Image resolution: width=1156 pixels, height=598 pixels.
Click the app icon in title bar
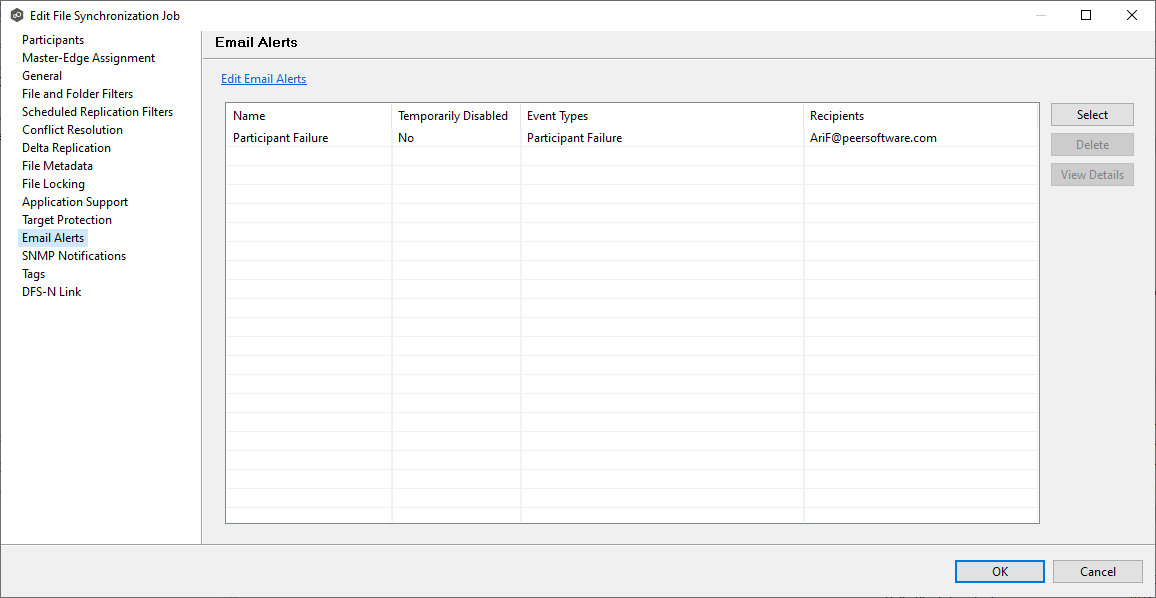point(16,15)
